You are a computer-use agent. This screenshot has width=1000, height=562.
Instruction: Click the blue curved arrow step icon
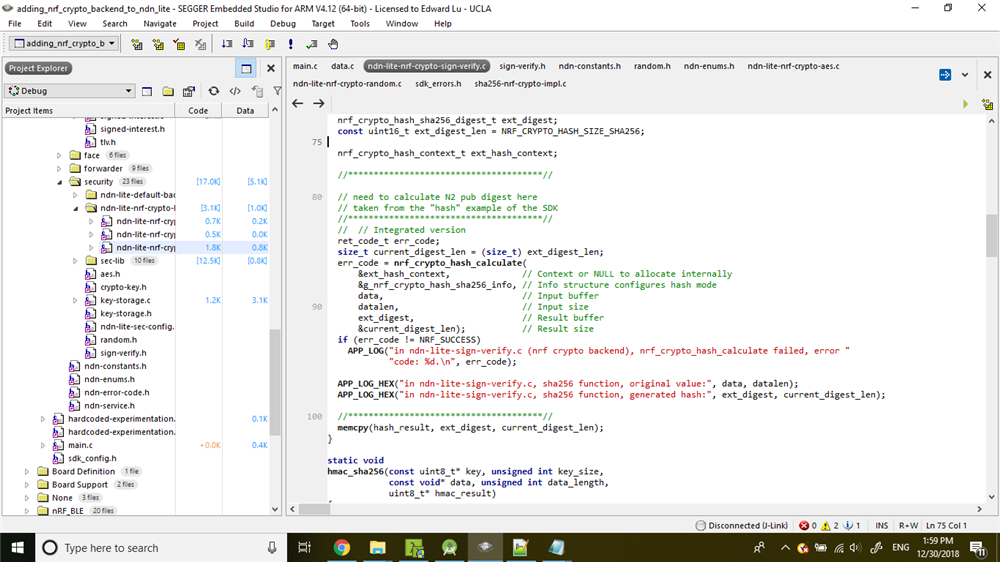pos(248,44)
